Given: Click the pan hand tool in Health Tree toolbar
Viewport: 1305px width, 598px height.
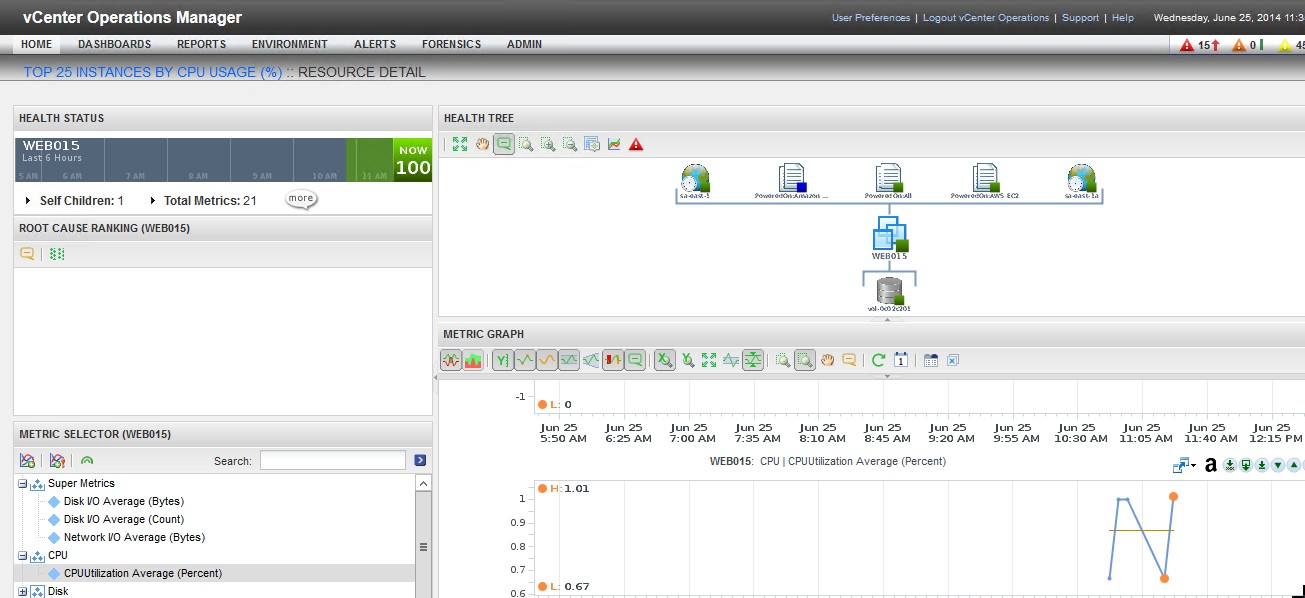Looking at the screenshot, I should pos(482,144).
